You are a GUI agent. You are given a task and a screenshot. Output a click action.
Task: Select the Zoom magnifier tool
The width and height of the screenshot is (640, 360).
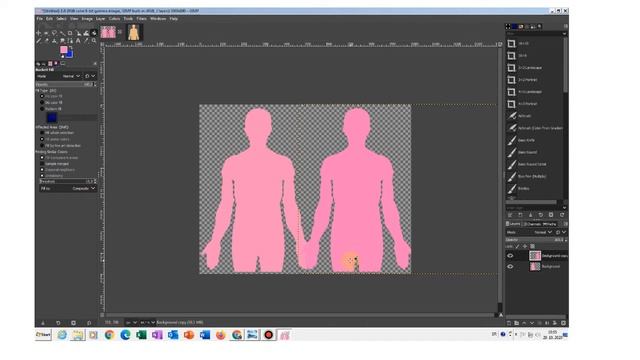[x=93, y=41]
